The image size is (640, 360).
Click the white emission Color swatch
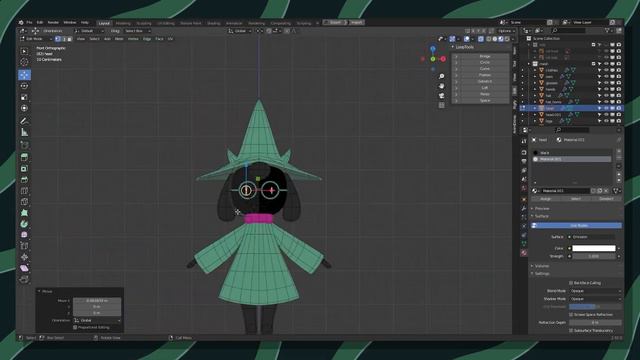pyautogui.click(x=593, y=248)
